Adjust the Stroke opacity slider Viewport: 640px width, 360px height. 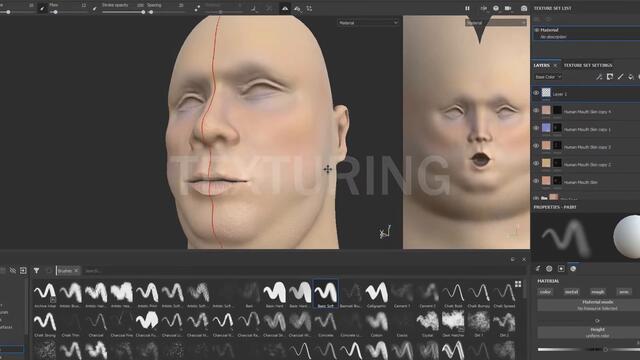click(x=124, y=12)
